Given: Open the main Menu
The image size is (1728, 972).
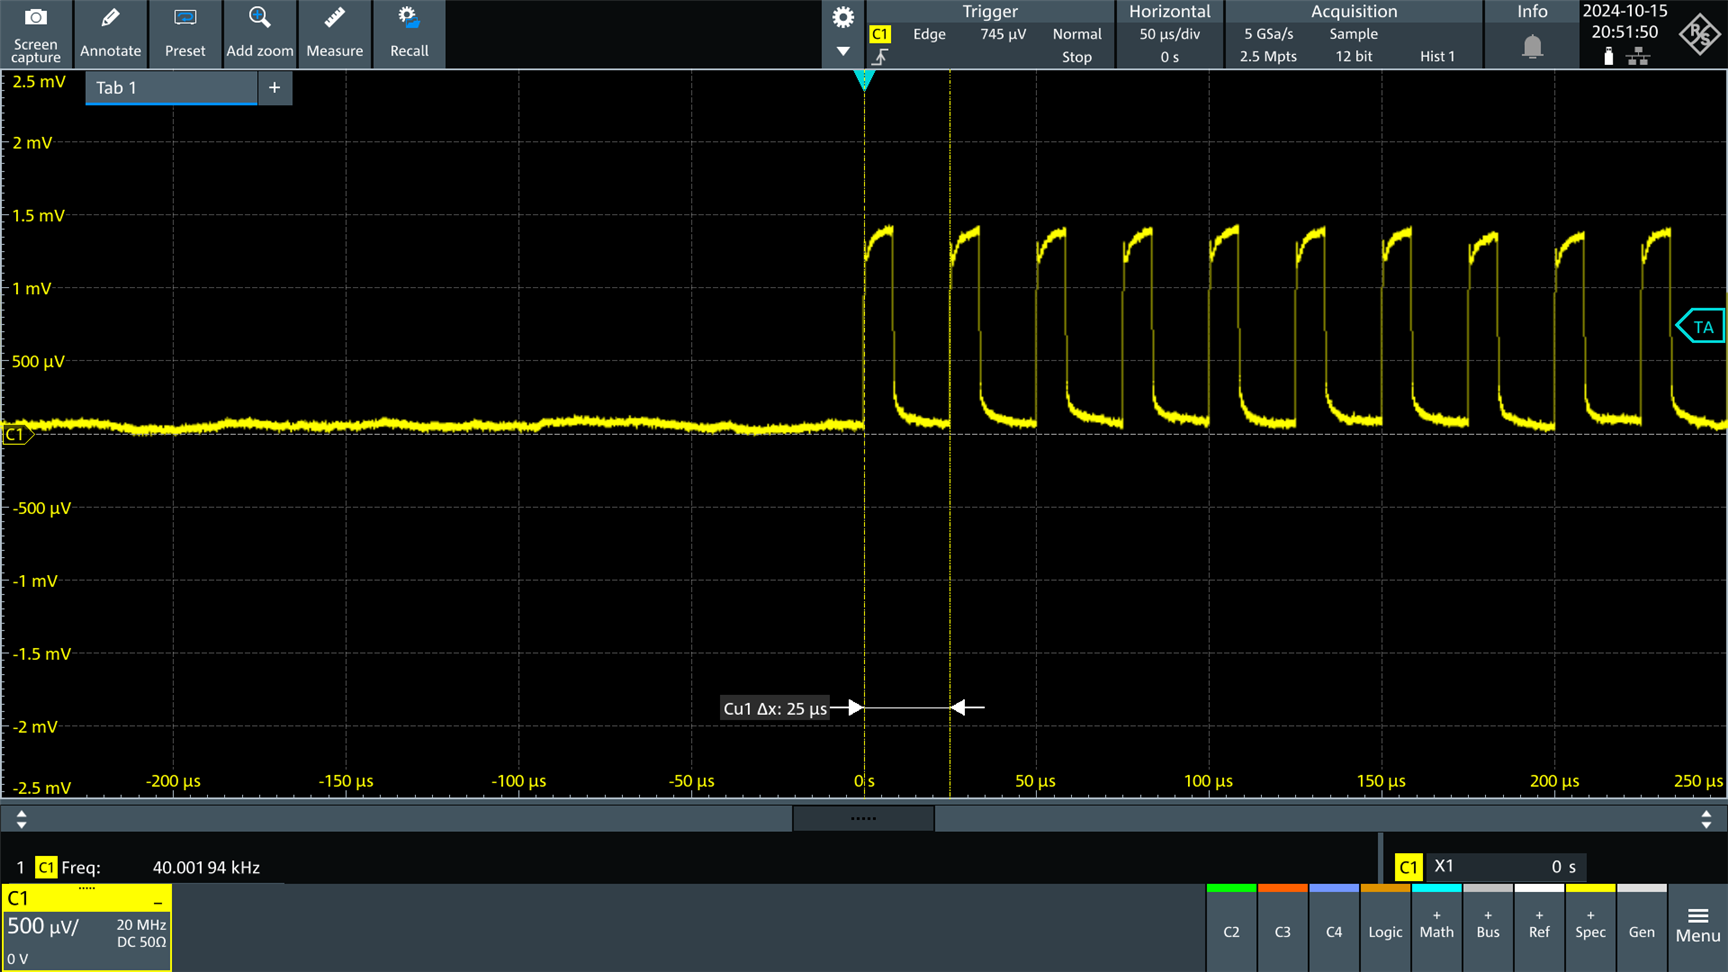Looking at the screenshot, I should [x=1698, y=927].
